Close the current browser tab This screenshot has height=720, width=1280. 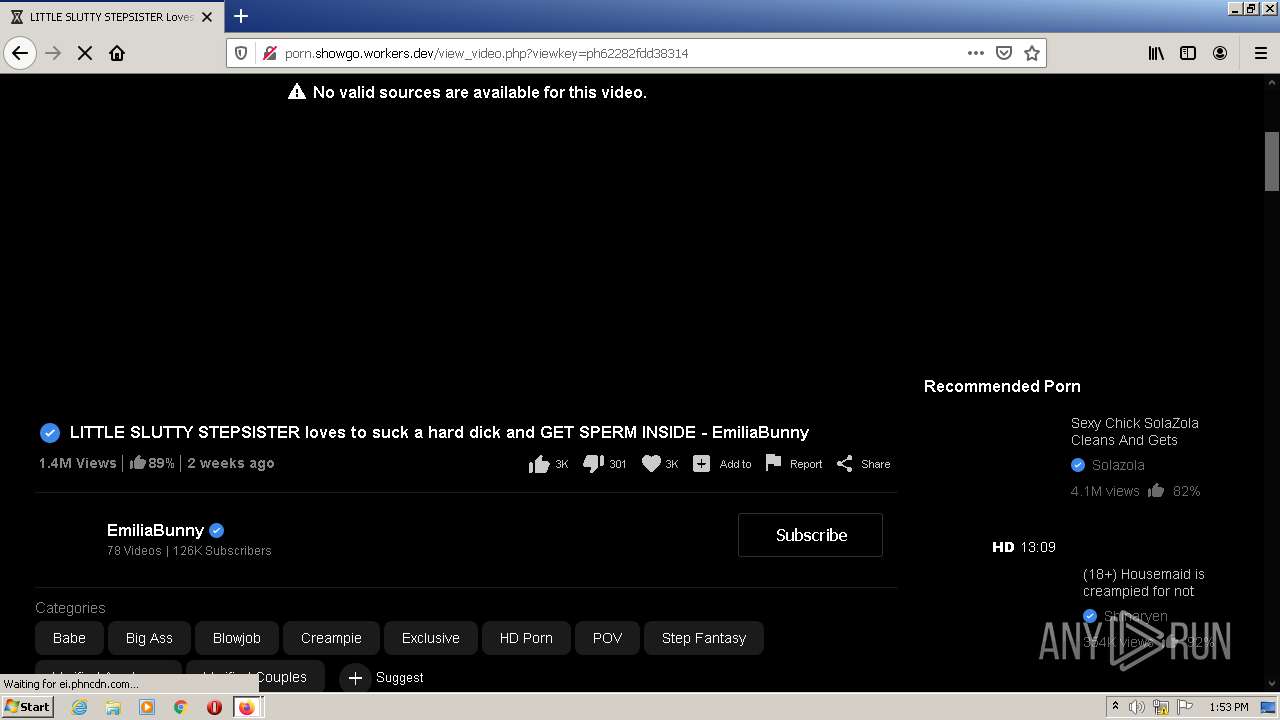click(x=207, y=17)
